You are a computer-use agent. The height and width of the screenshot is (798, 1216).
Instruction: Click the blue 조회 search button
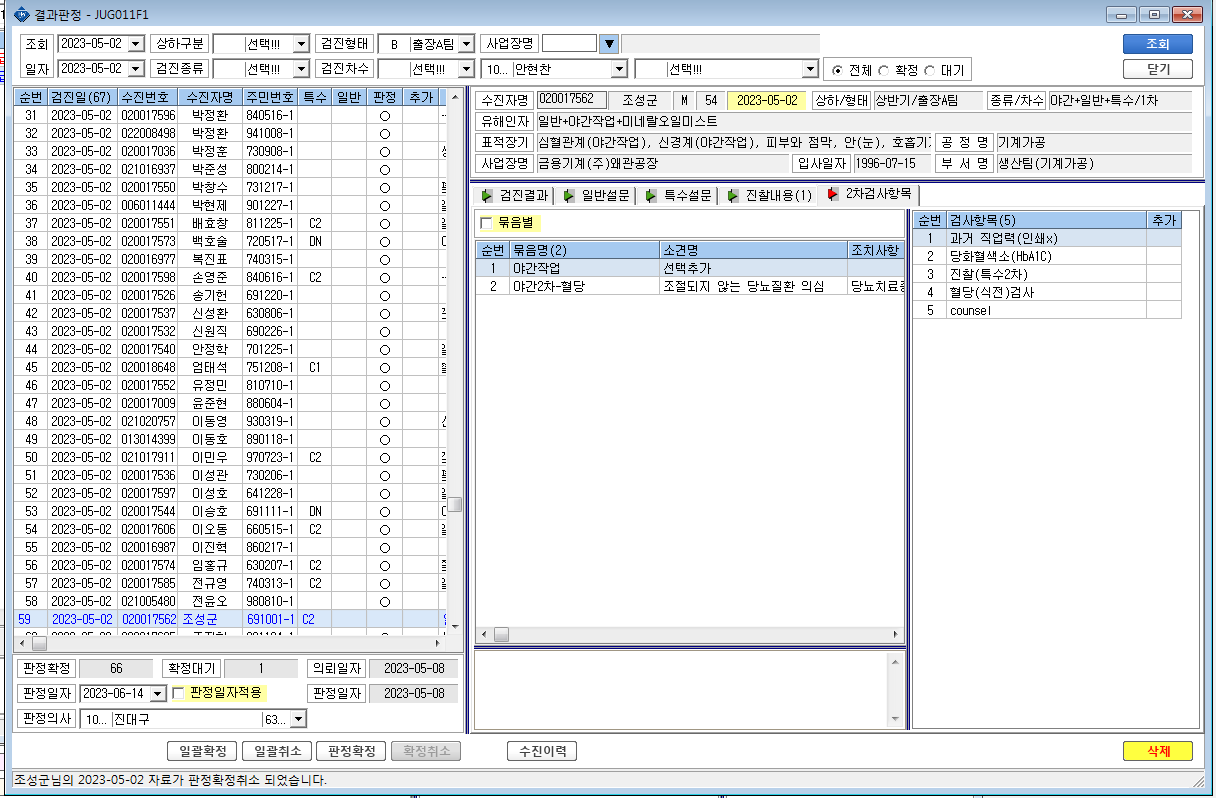click(1157, 44)
